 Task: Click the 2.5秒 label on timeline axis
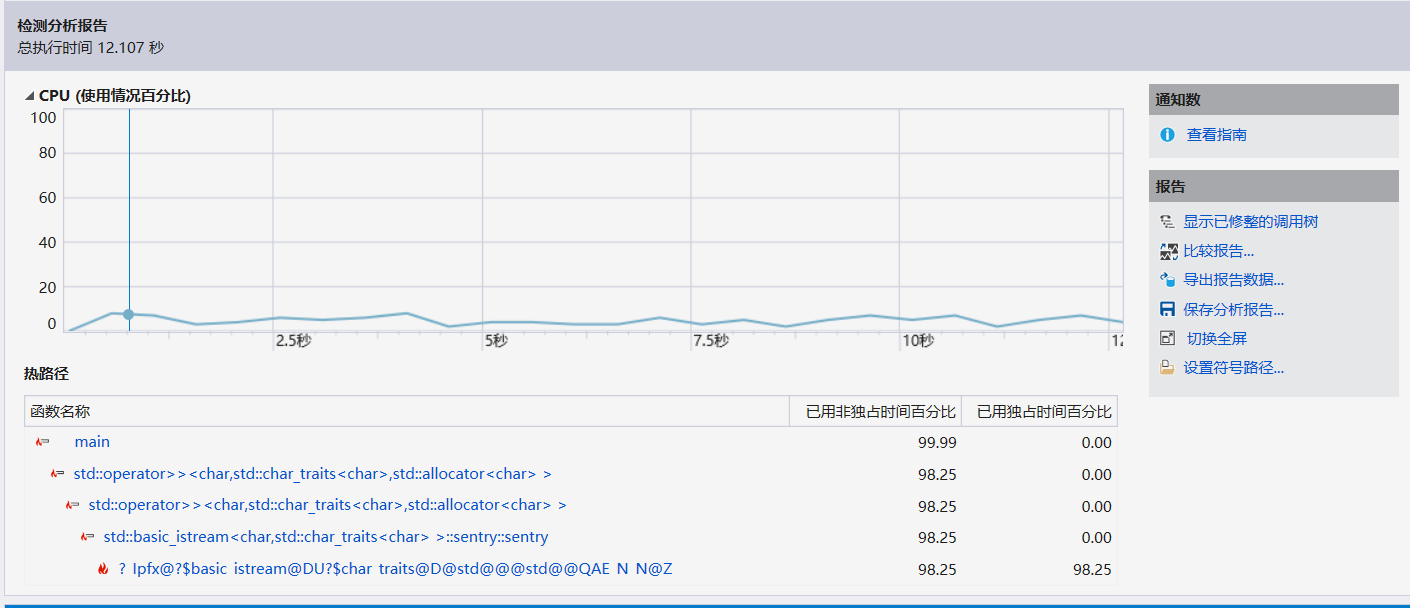[x=293, y=341]
